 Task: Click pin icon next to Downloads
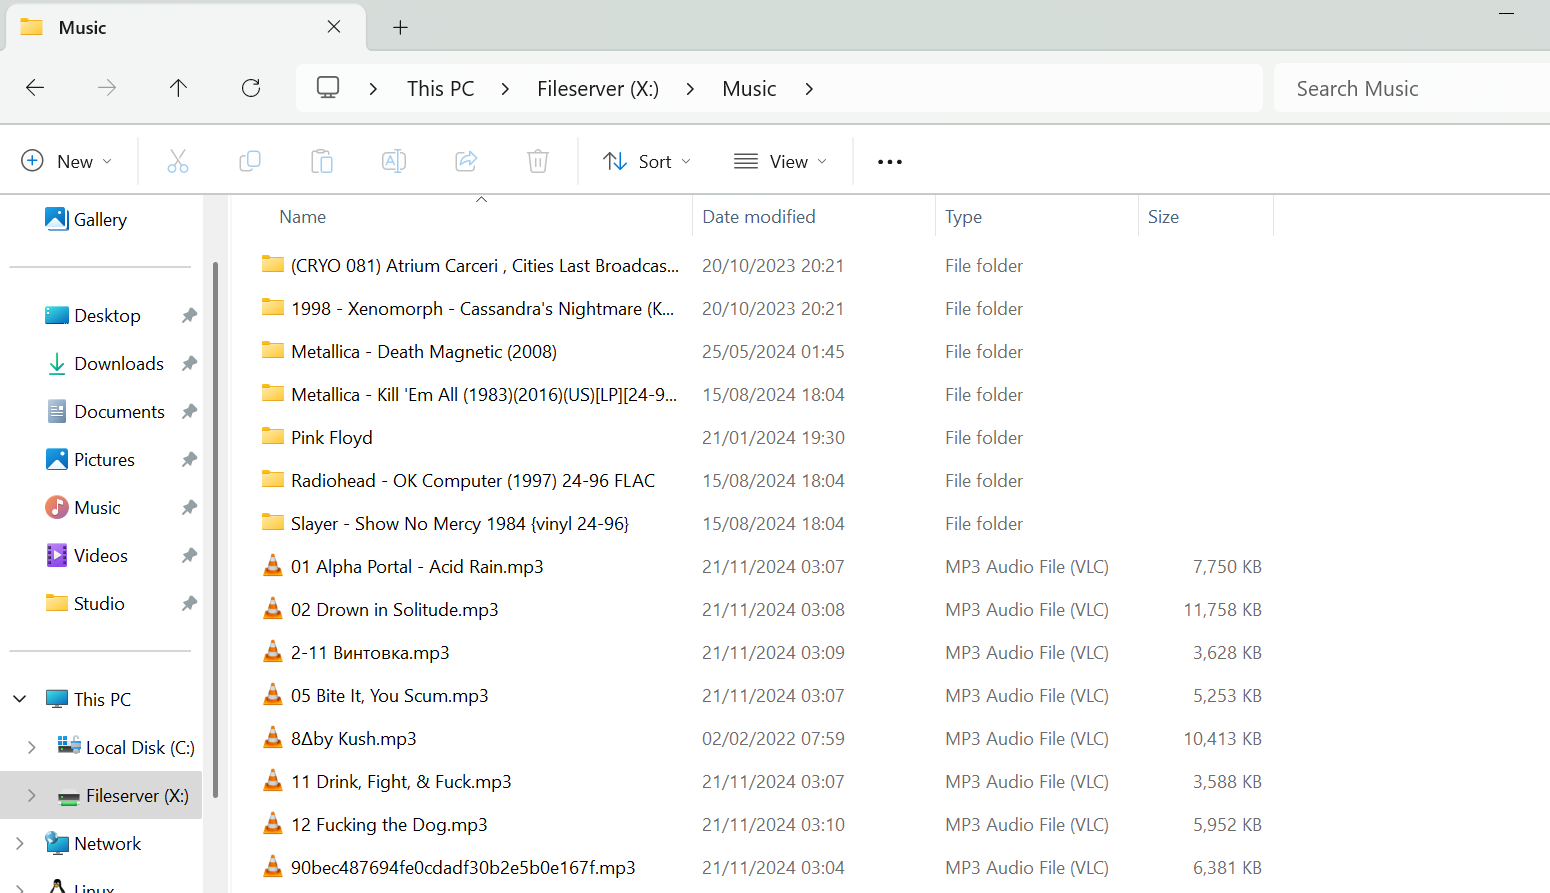click(189, 364)
